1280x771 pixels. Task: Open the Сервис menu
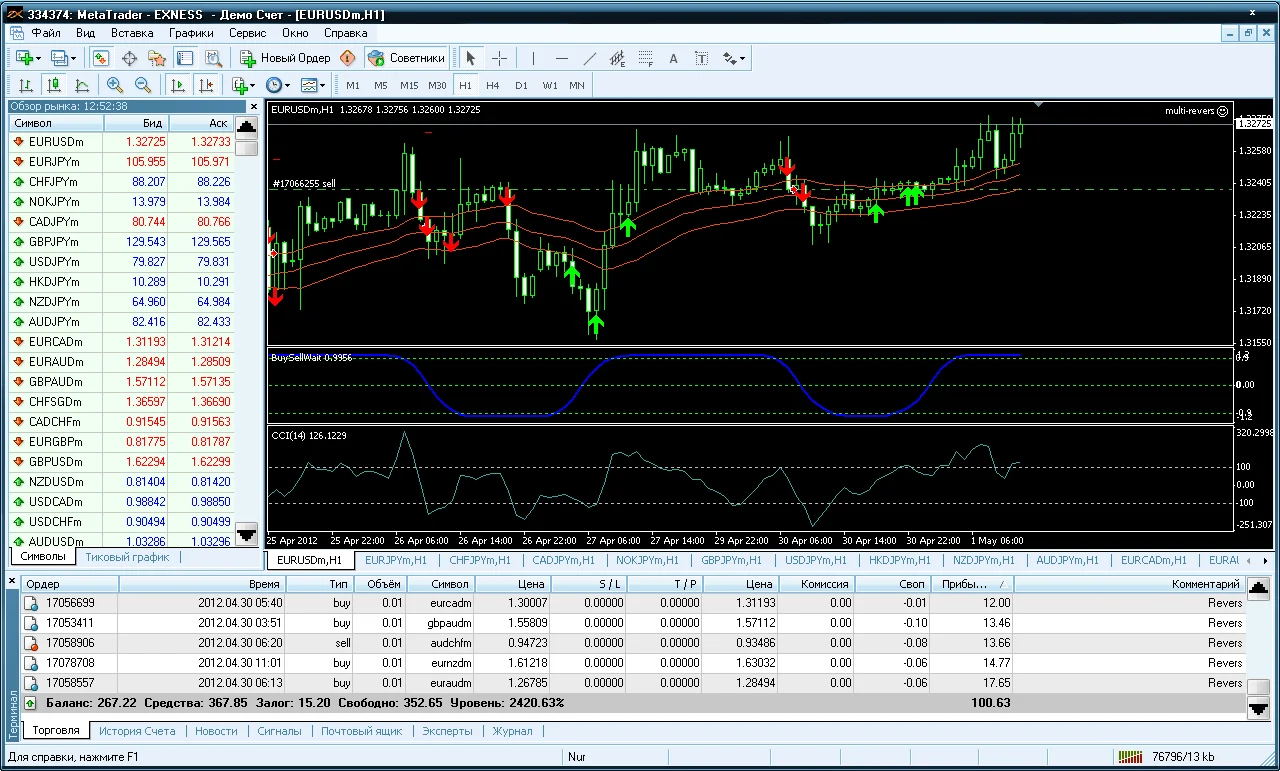(x=247, y=33)
